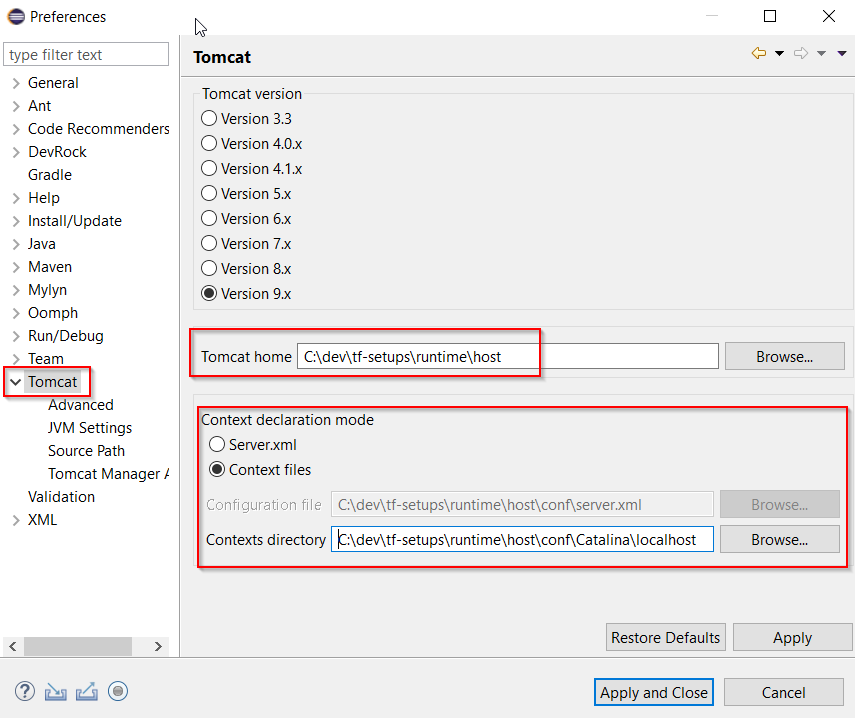This screenshot has width=855, height=718.
Task: Open the JVM Settings page
Action: [90, 428]
